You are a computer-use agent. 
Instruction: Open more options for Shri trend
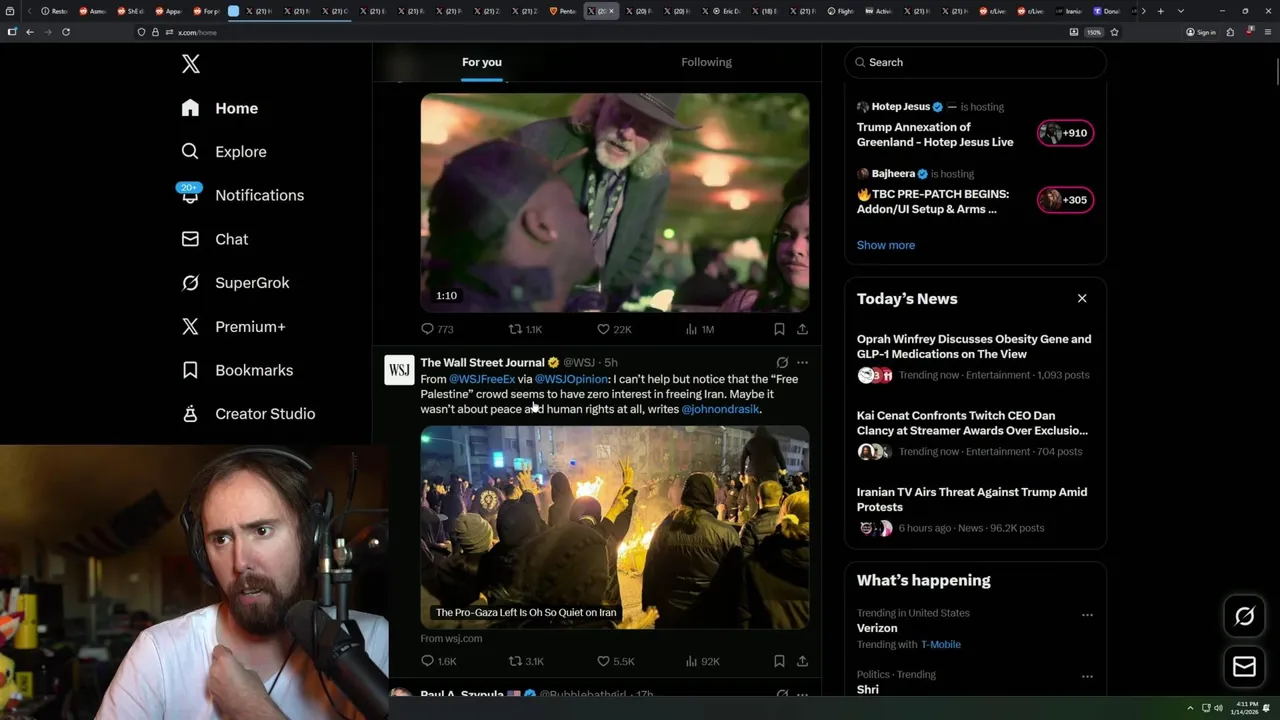(1087, 676)
